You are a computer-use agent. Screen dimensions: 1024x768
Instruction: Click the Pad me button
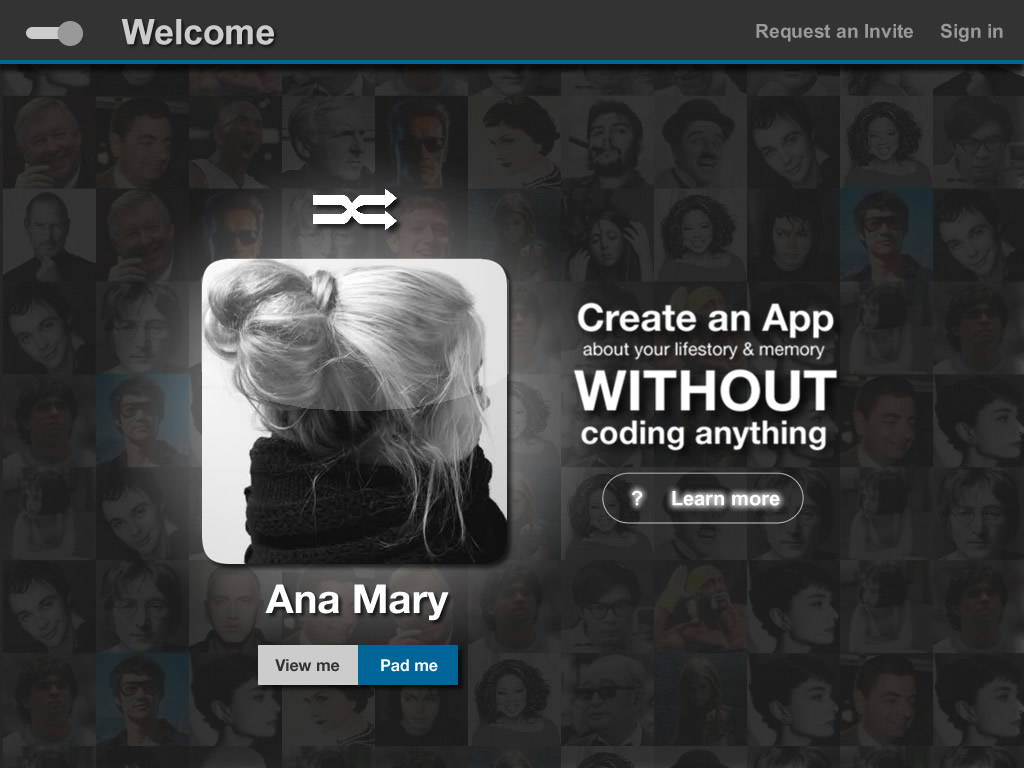click(x=408, y=665)
